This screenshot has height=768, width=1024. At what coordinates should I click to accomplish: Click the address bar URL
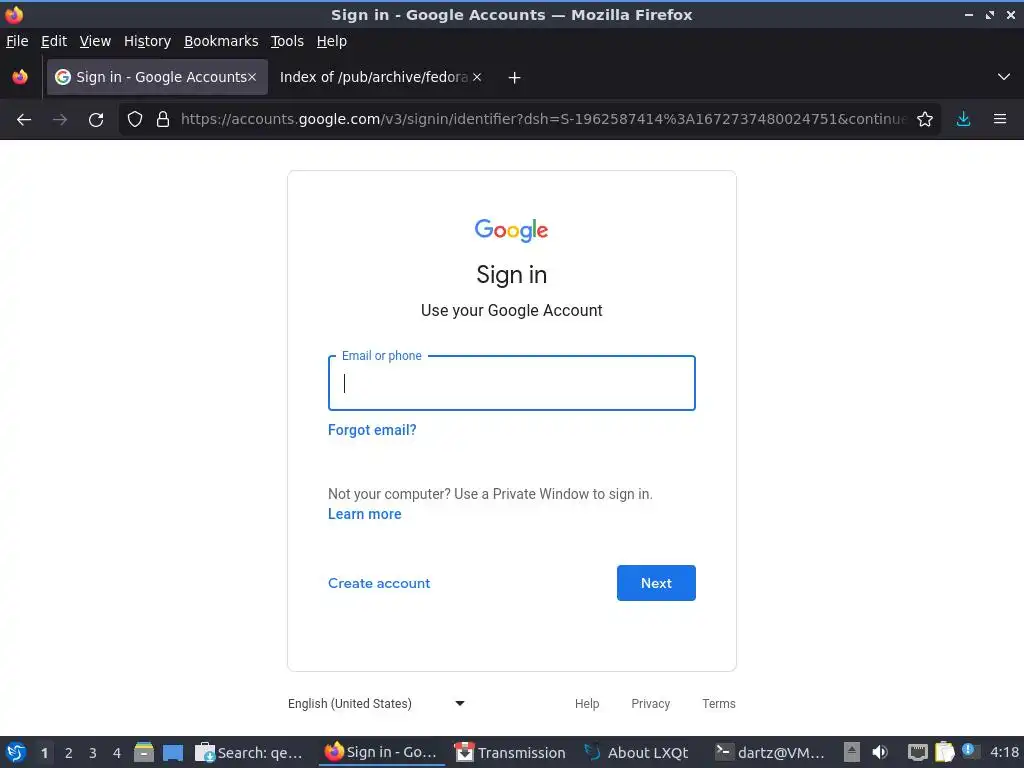point(543,120)
